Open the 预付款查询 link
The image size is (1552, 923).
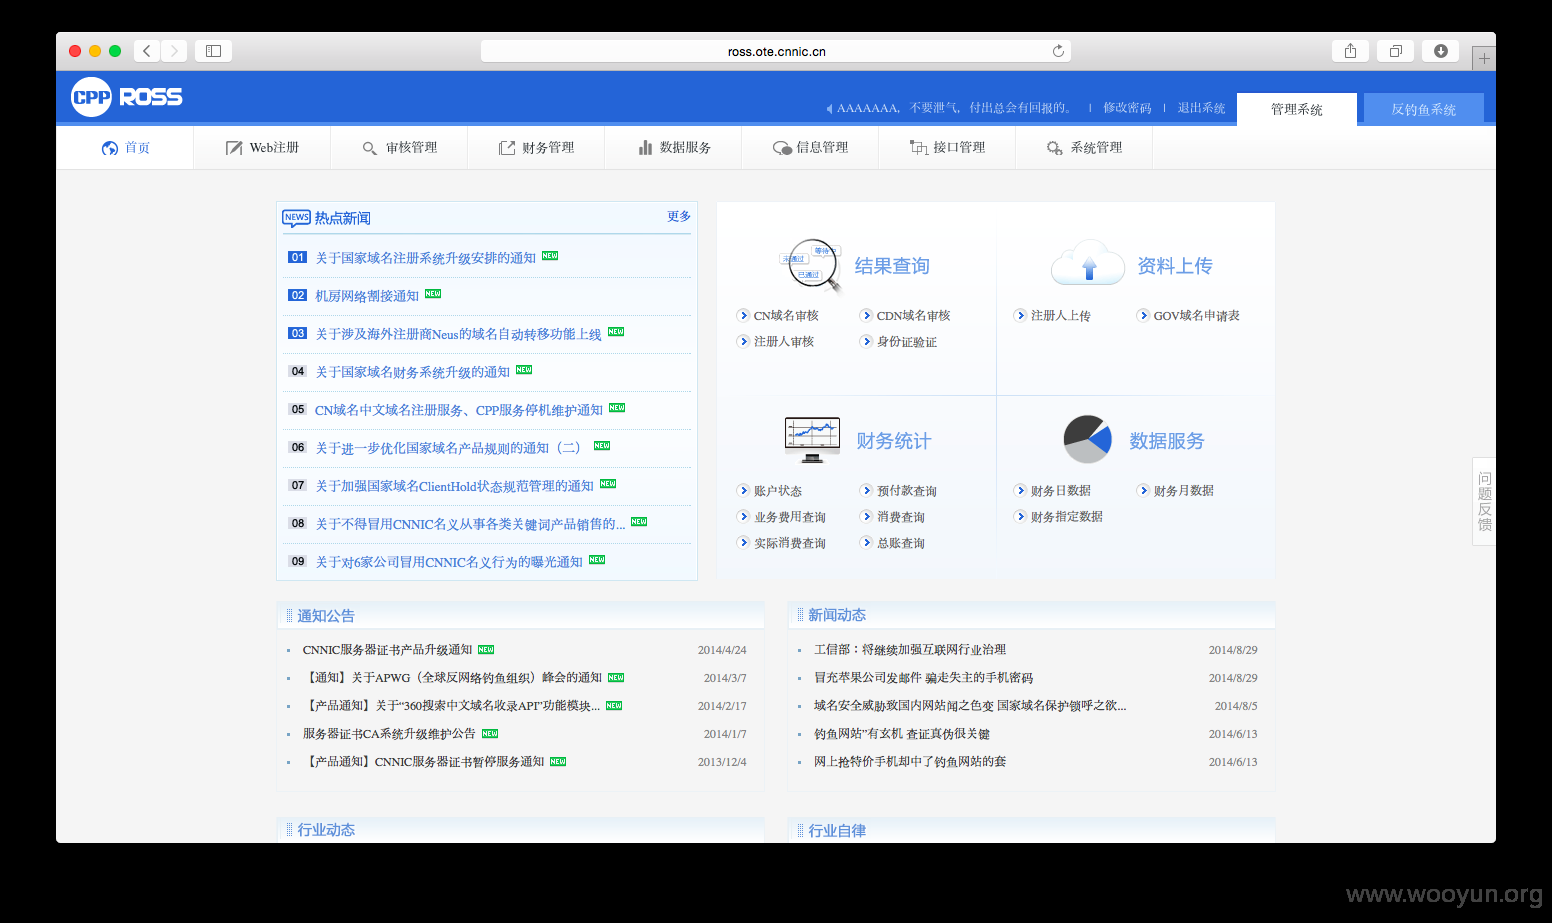[907, 491]
